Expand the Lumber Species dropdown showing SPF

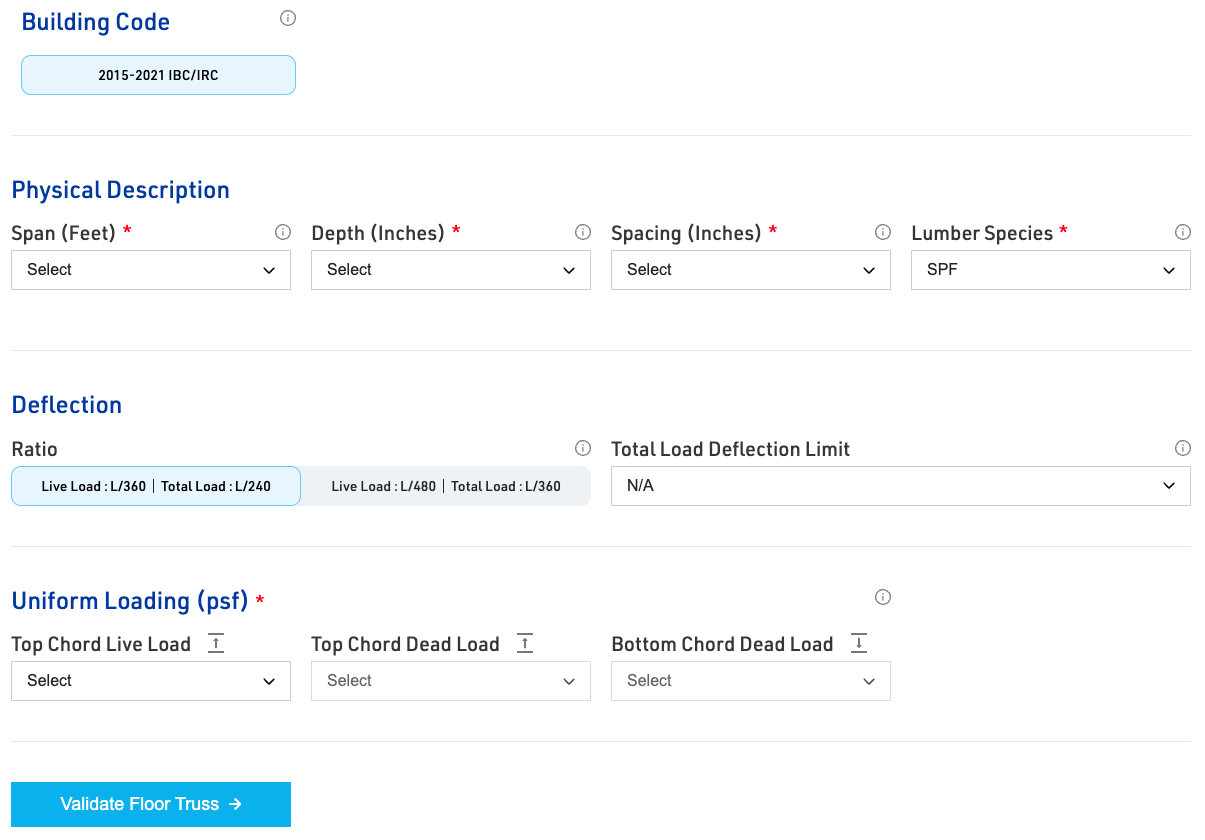pos(1051,270)
